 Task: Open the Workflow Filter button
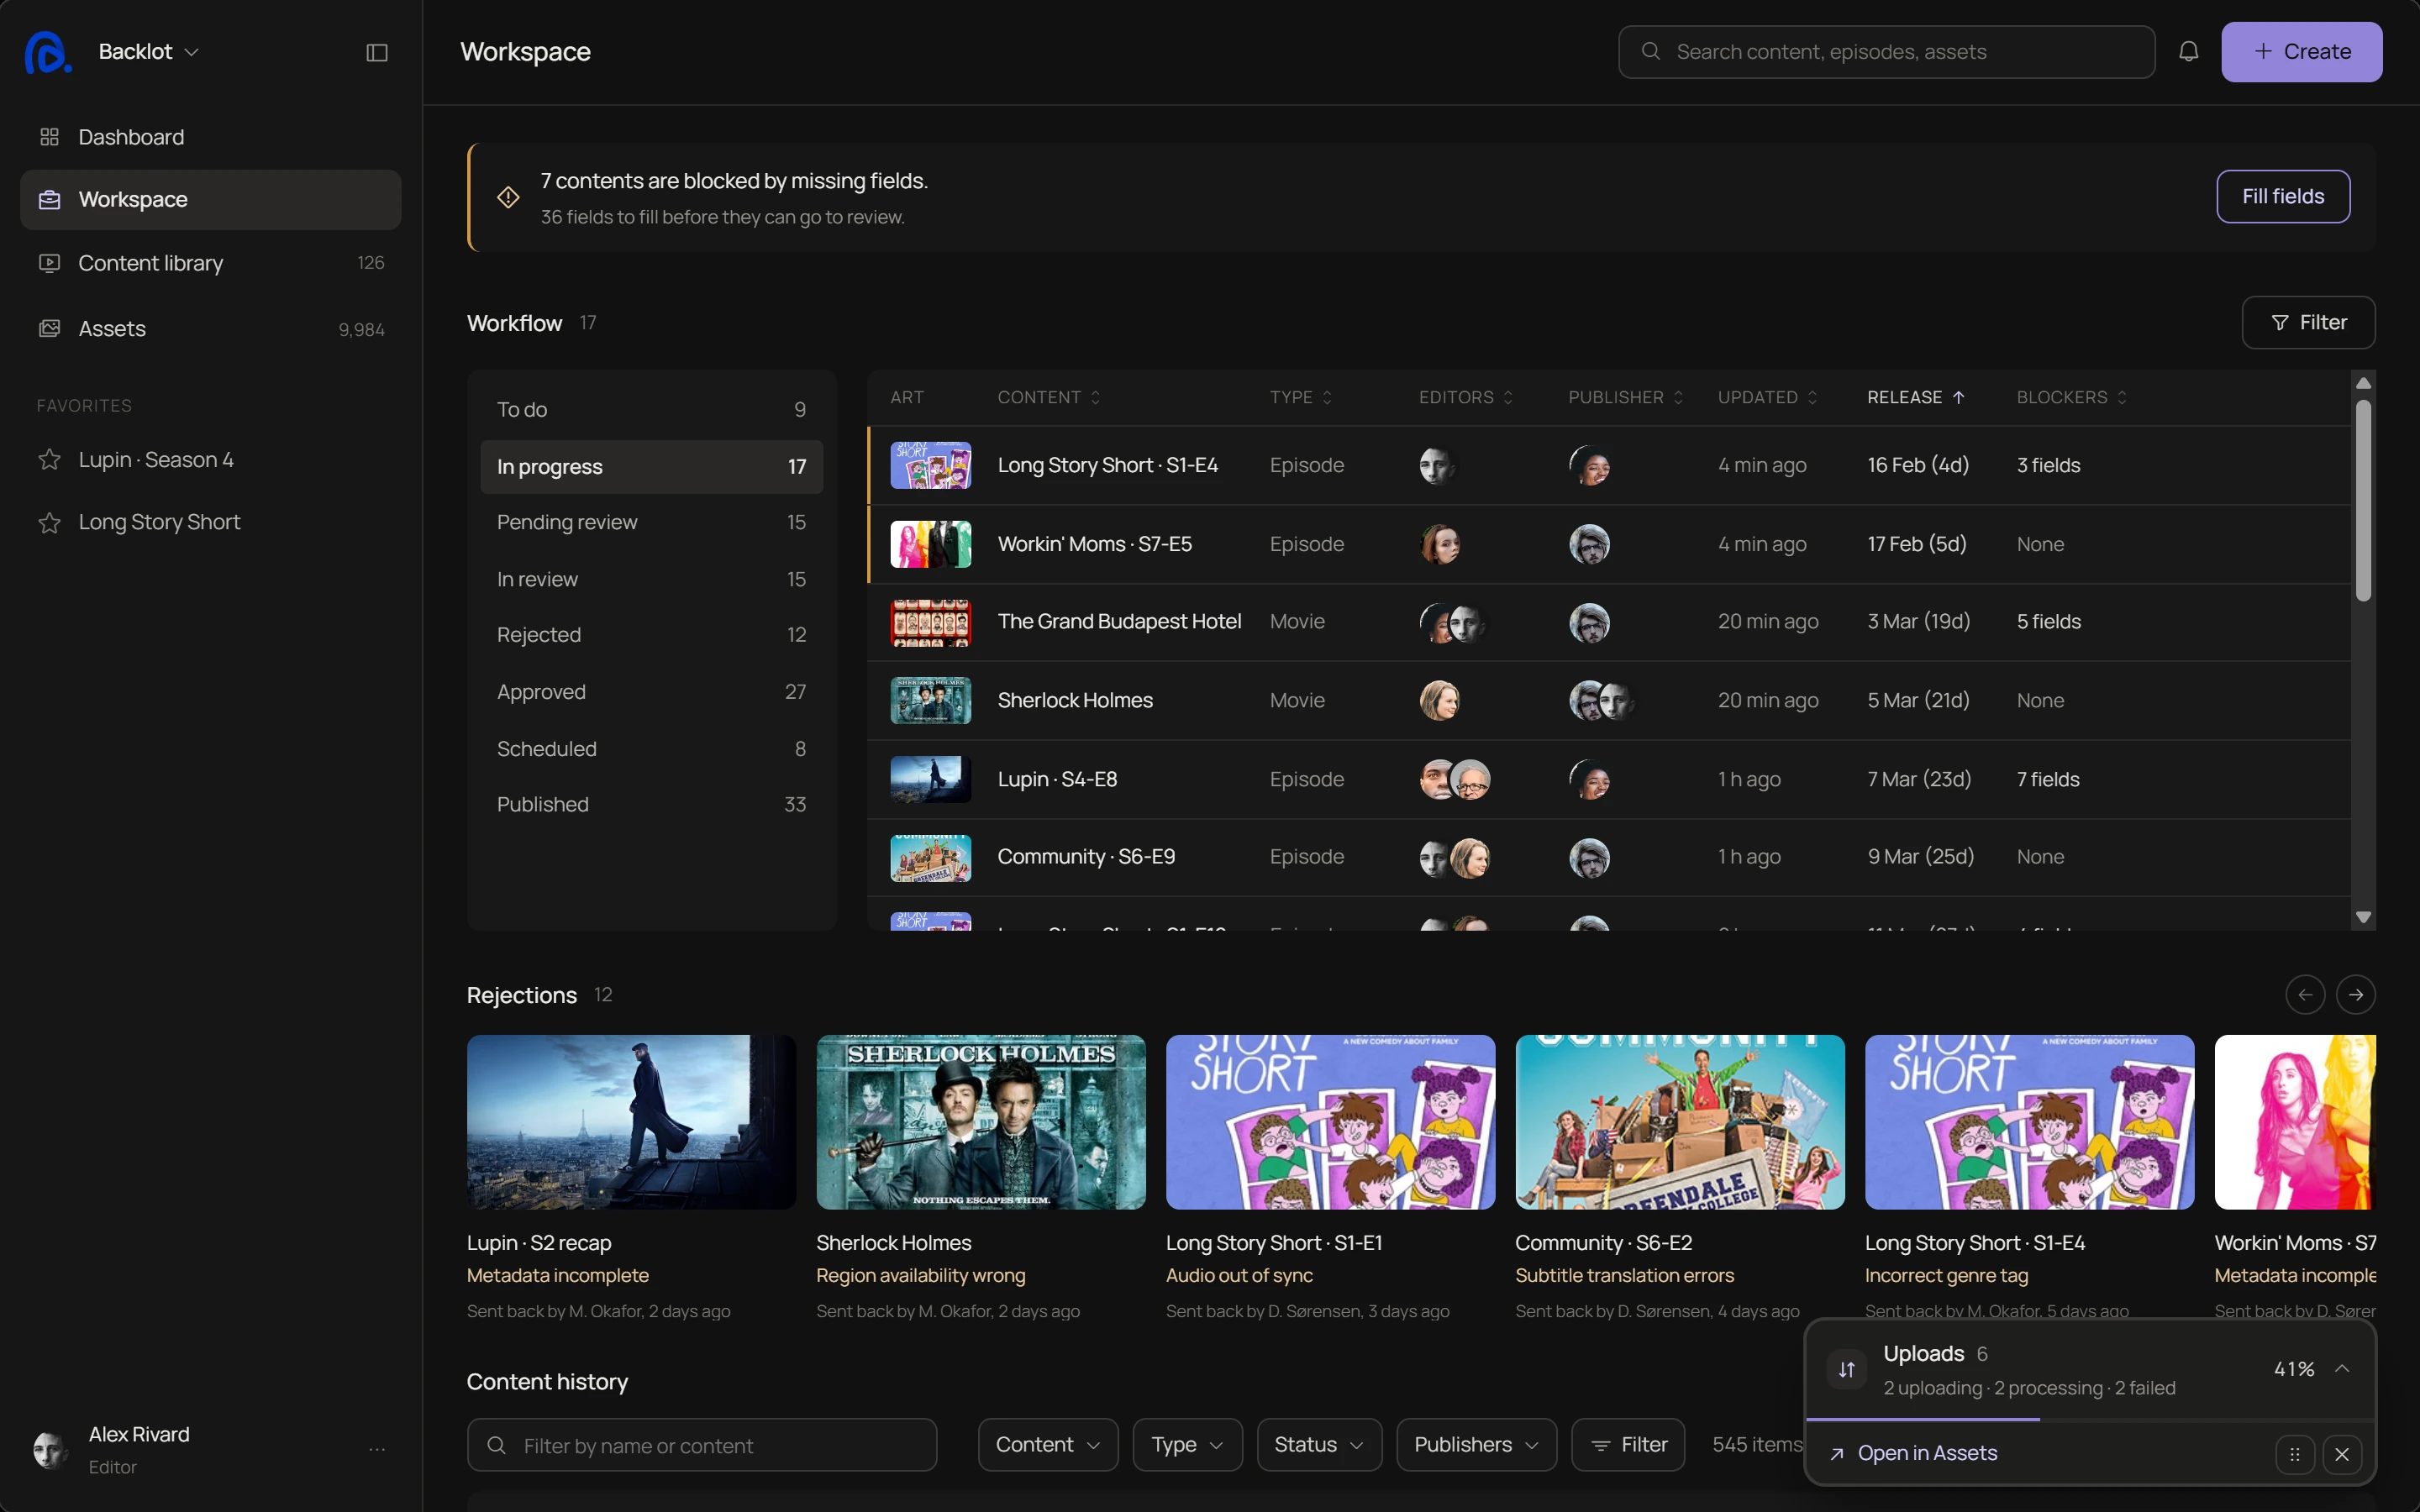[2308, 322]
